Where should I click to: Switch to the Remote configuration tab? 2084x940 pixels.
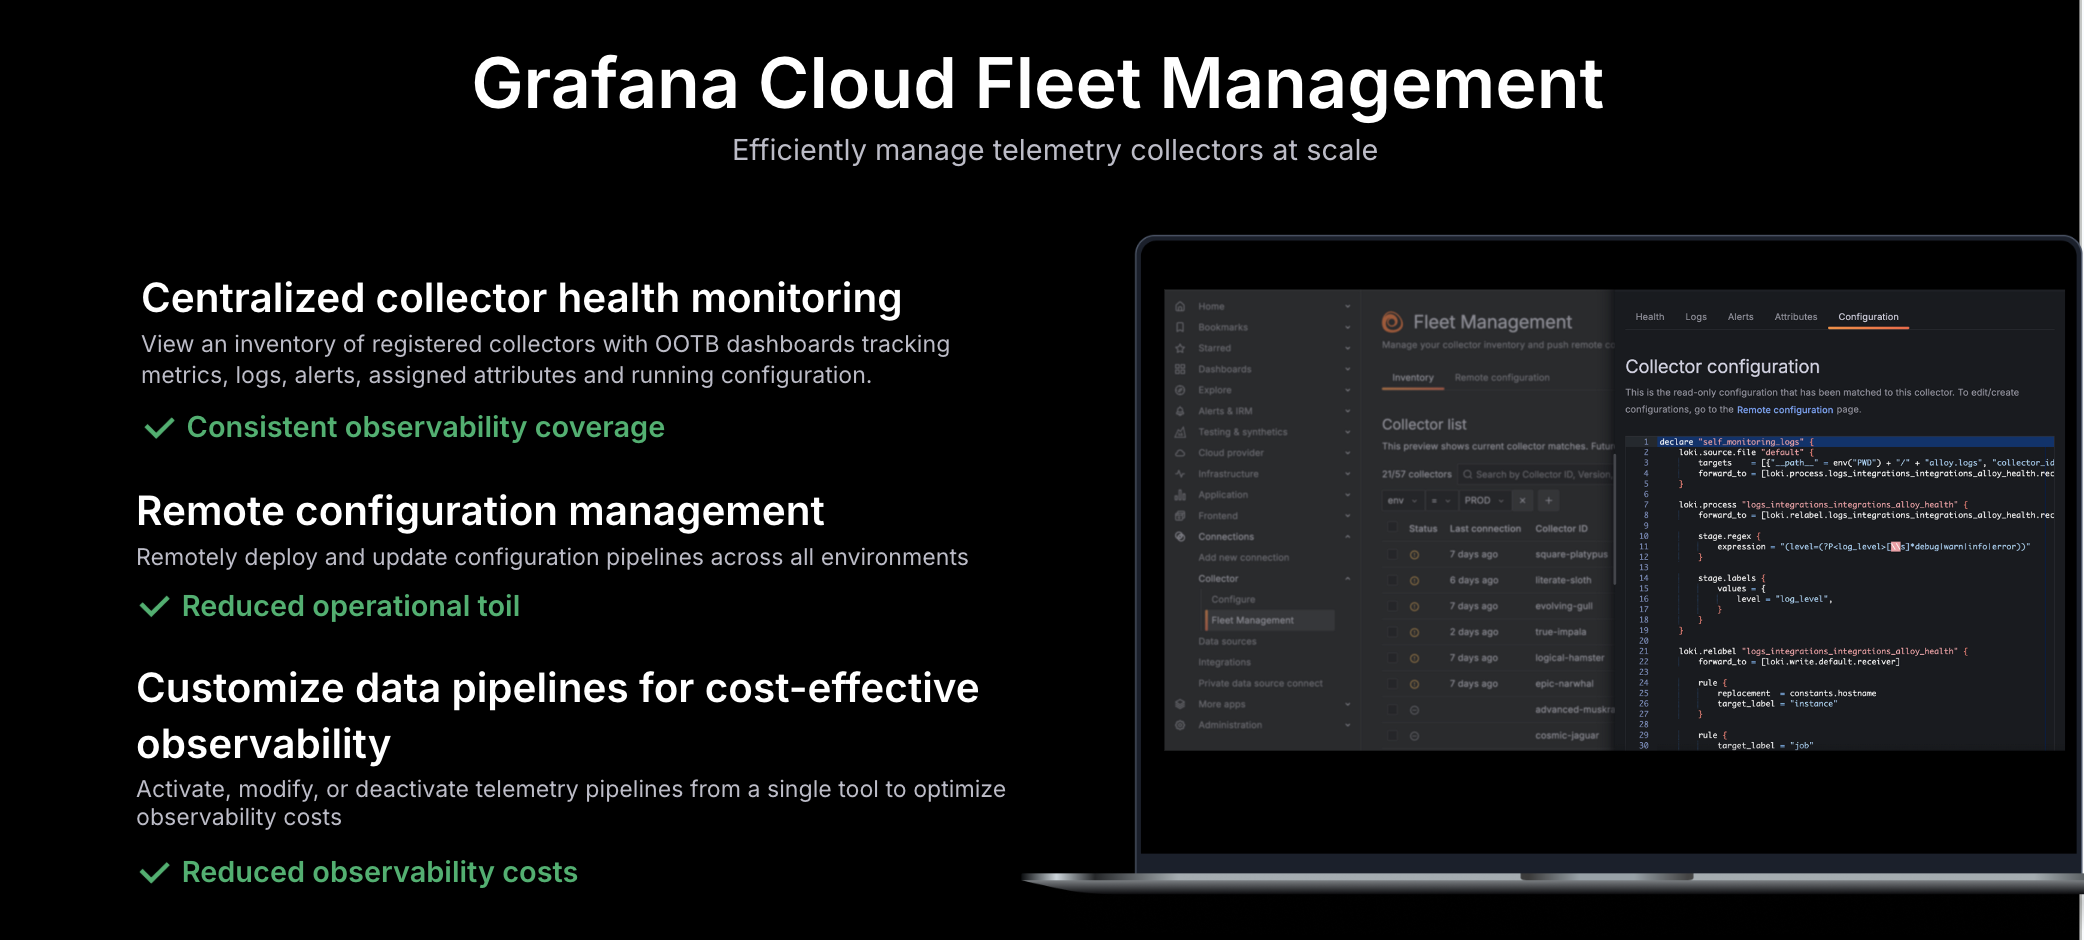(1503, 377)
